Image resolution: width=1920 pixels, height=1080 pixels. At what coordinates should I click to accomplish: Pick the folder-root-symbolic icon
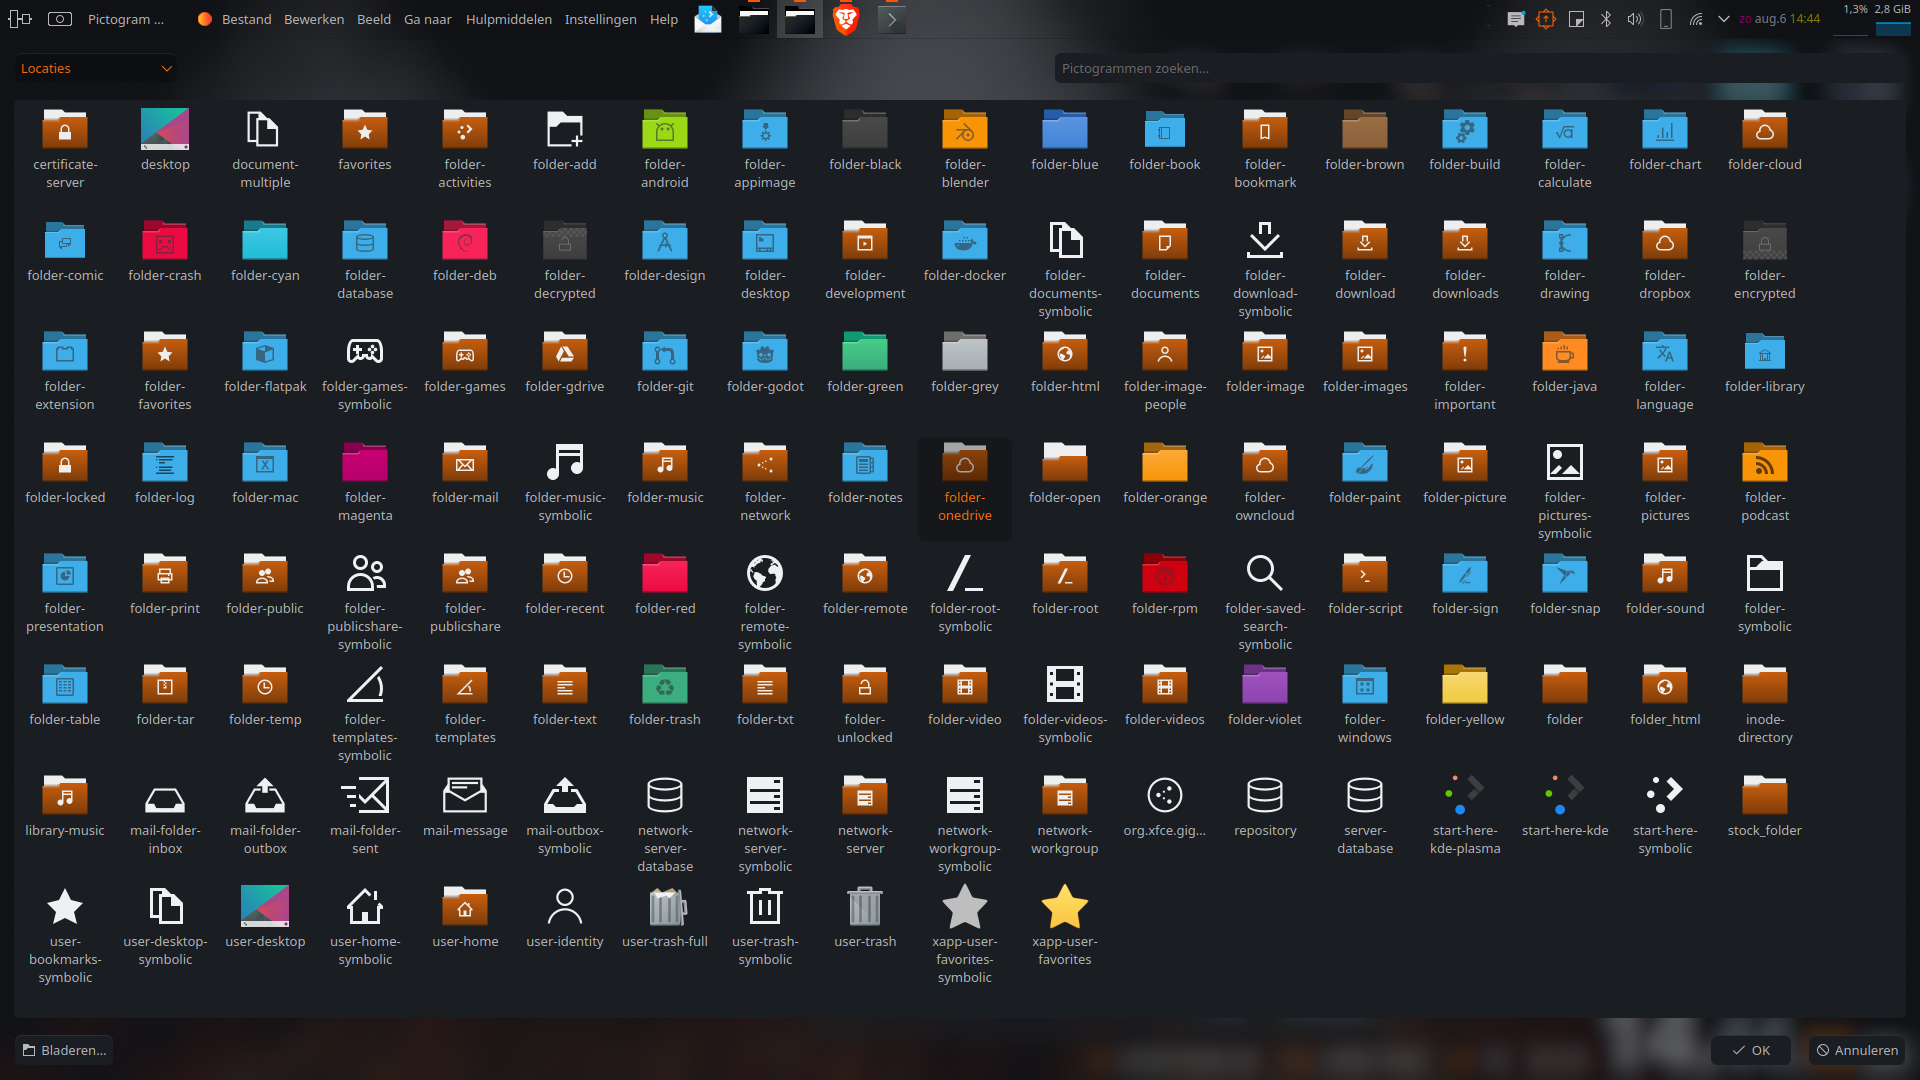pos(964,575)
